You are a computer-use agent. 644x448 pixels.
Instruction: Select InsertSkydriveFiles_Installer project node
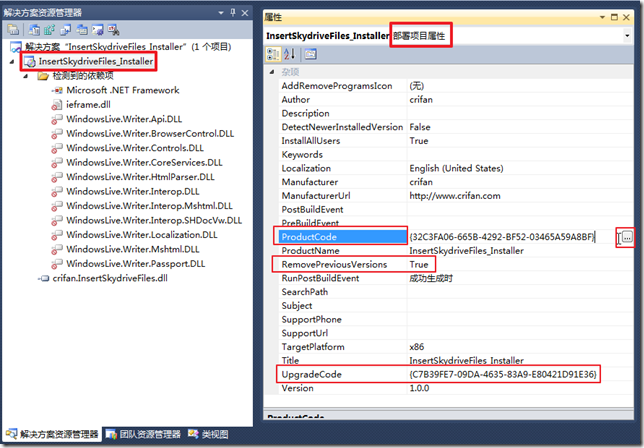96,62
